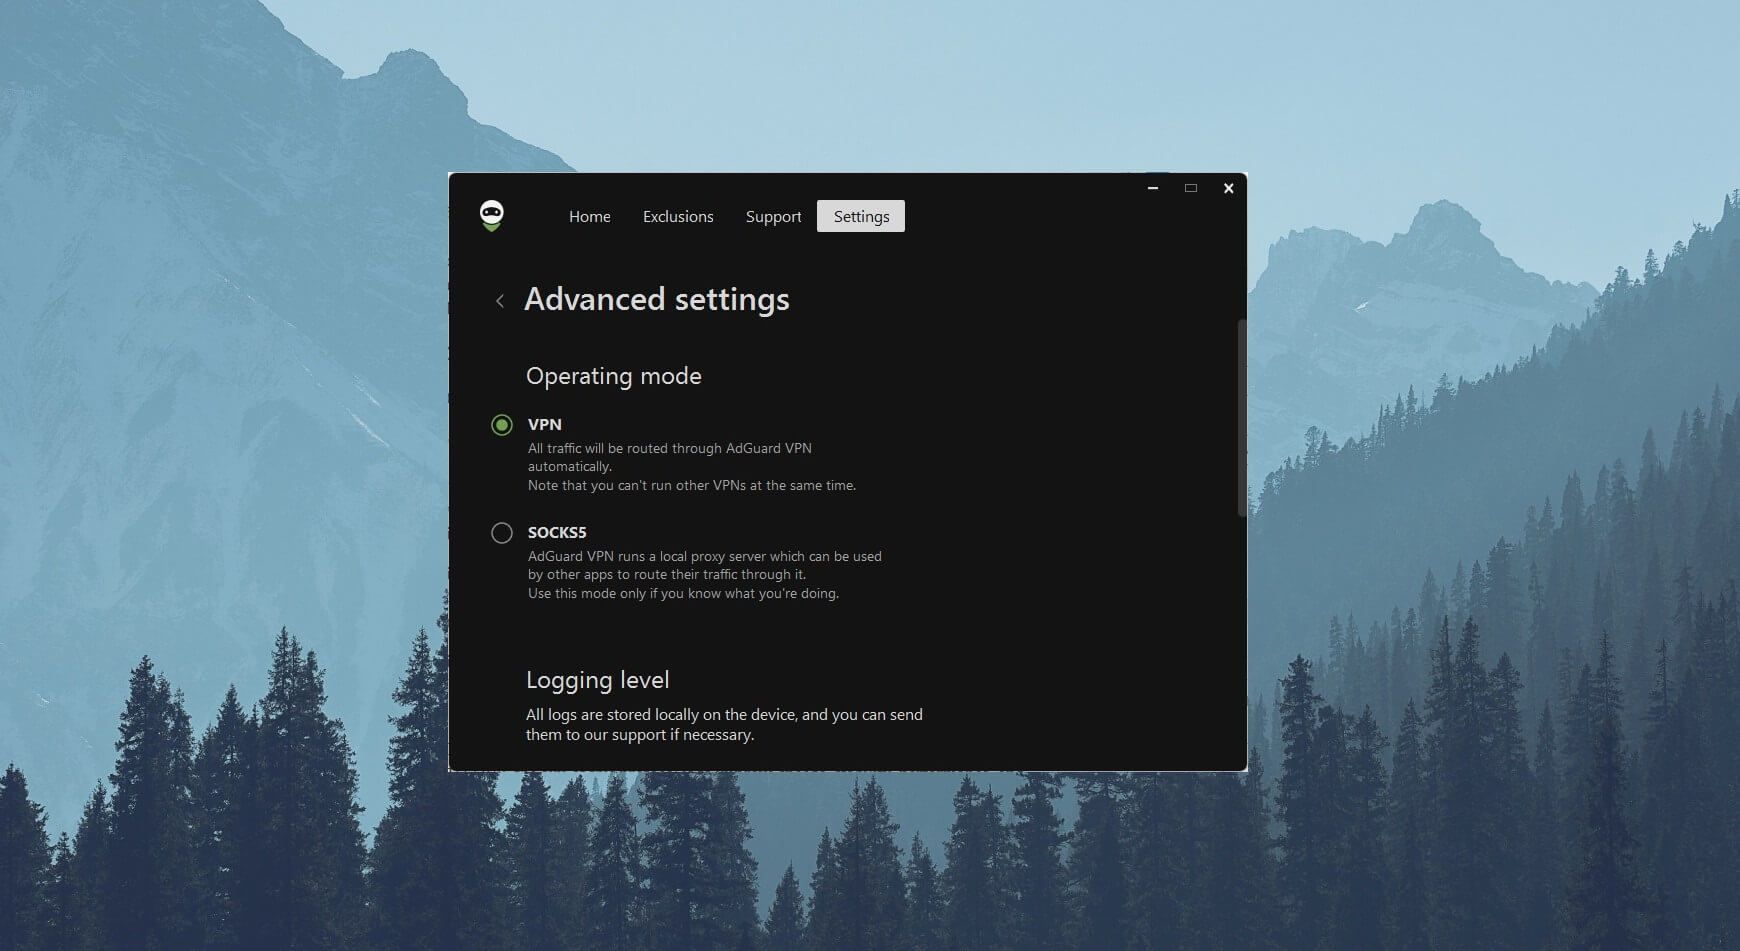The width and height of the screenshot is (1740, 951).
Task: Select the SOCKS5 operating mode radio button
Action: [x=502, y=533]
